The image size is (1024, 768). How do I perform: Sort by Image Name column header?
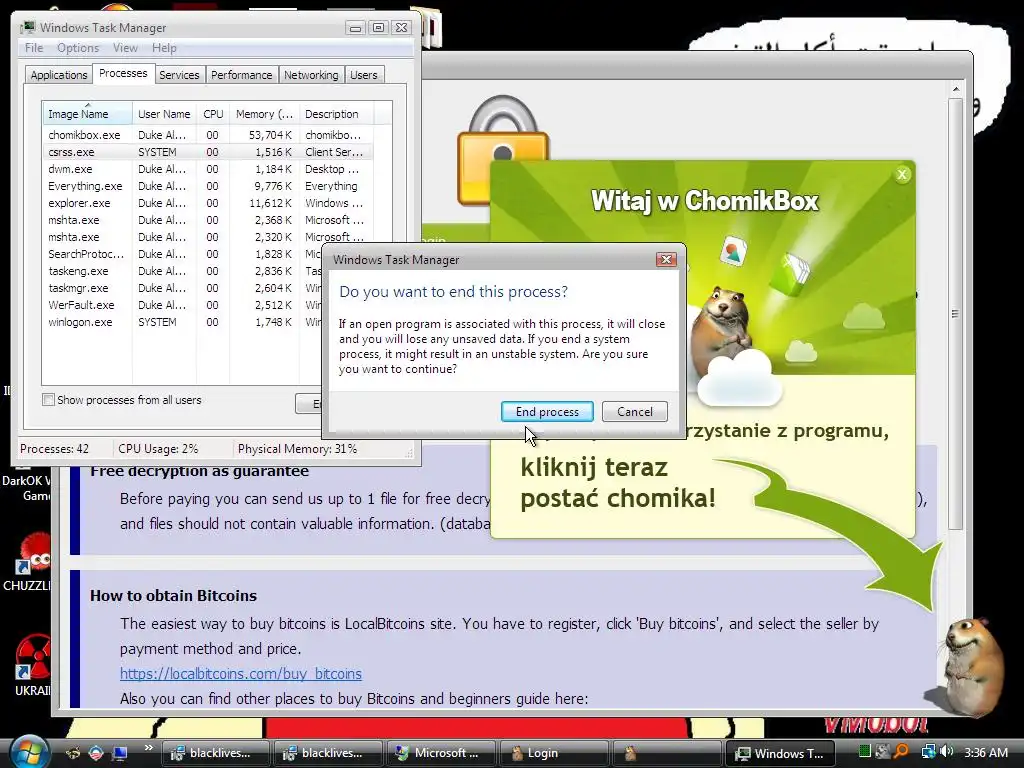click(x=87, y=114)
